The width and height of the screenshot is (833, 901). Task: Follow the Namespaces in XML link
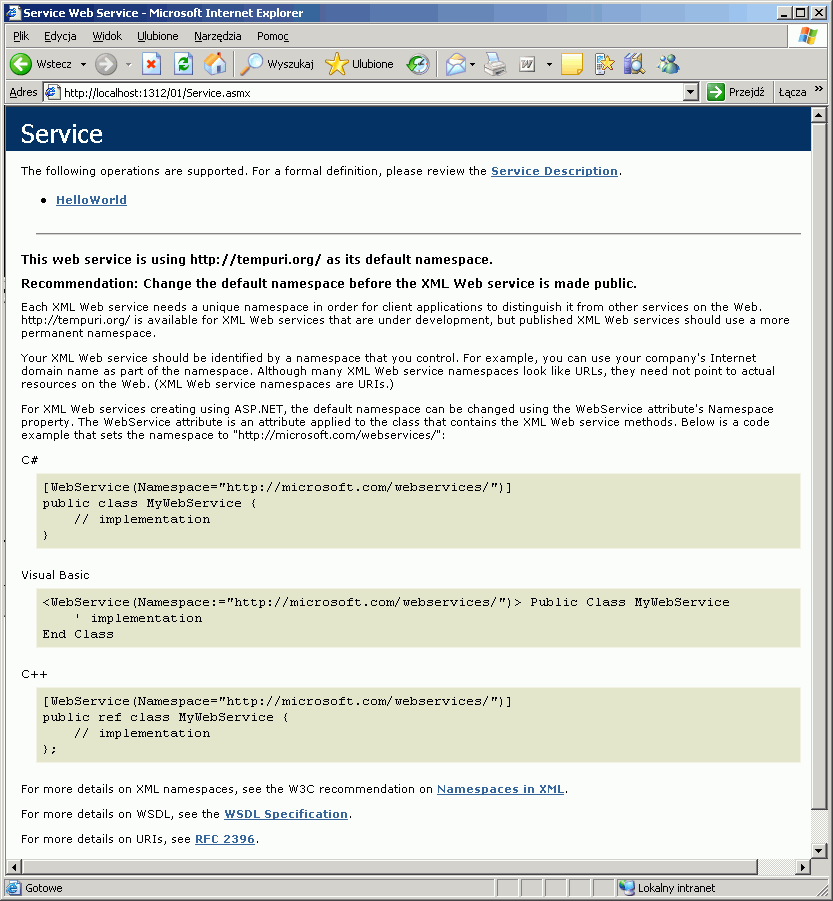[500, 789]
